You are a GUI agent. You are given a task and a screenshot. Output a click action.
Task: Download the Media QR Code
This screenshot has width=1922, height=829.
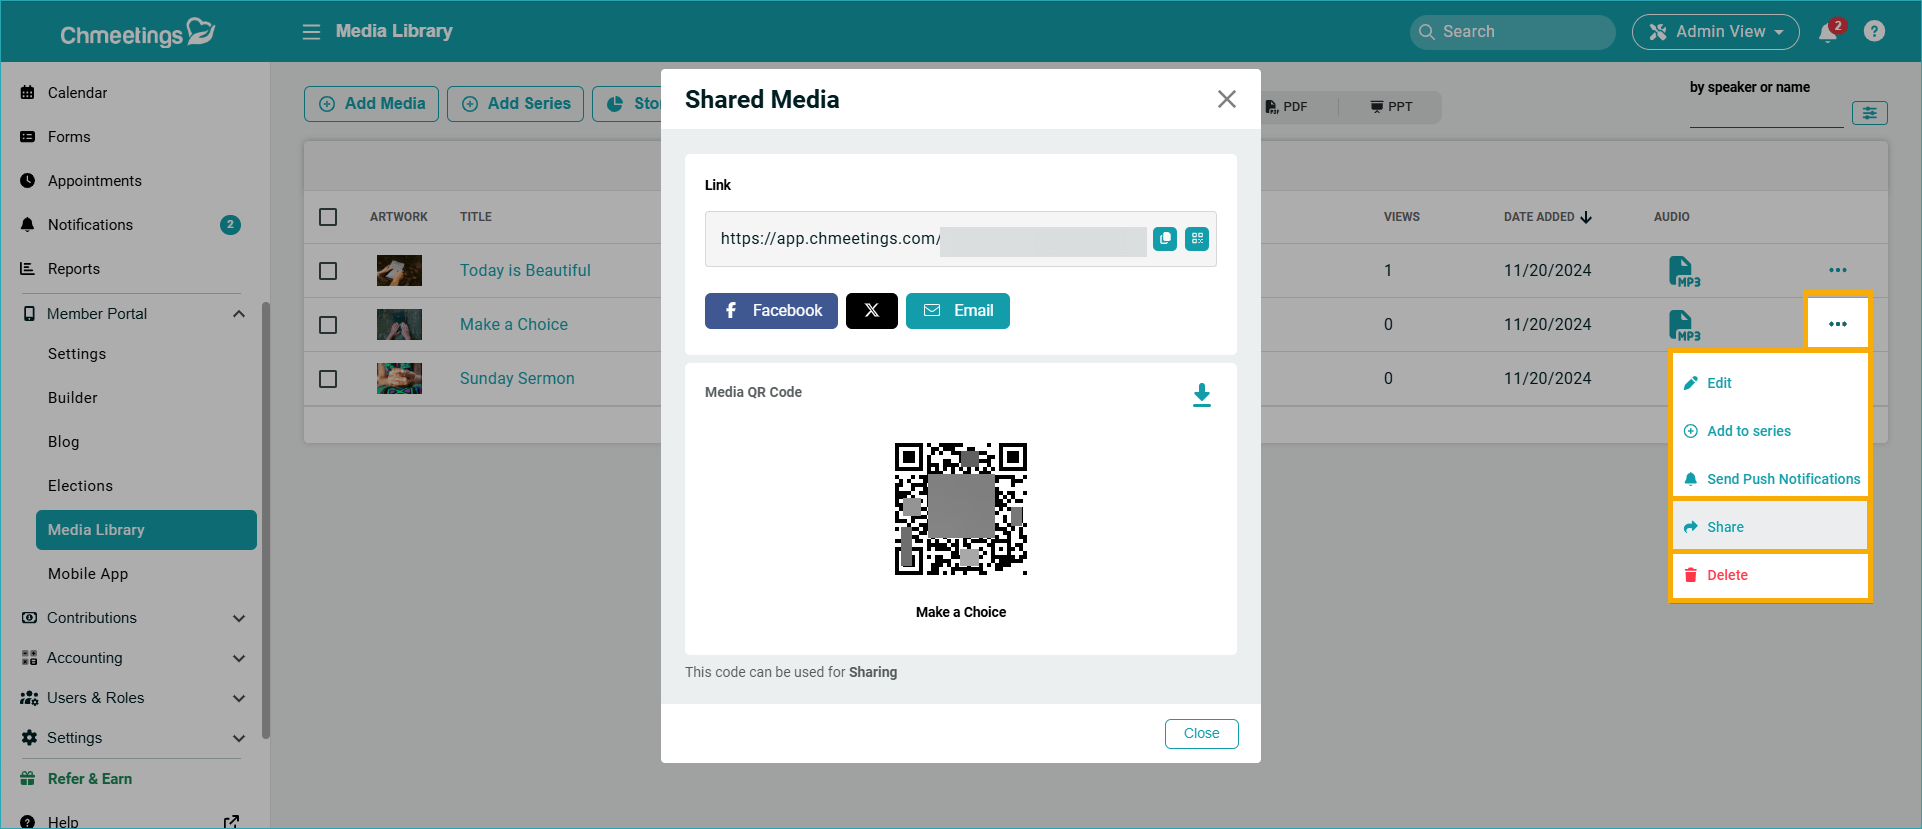1202,395
